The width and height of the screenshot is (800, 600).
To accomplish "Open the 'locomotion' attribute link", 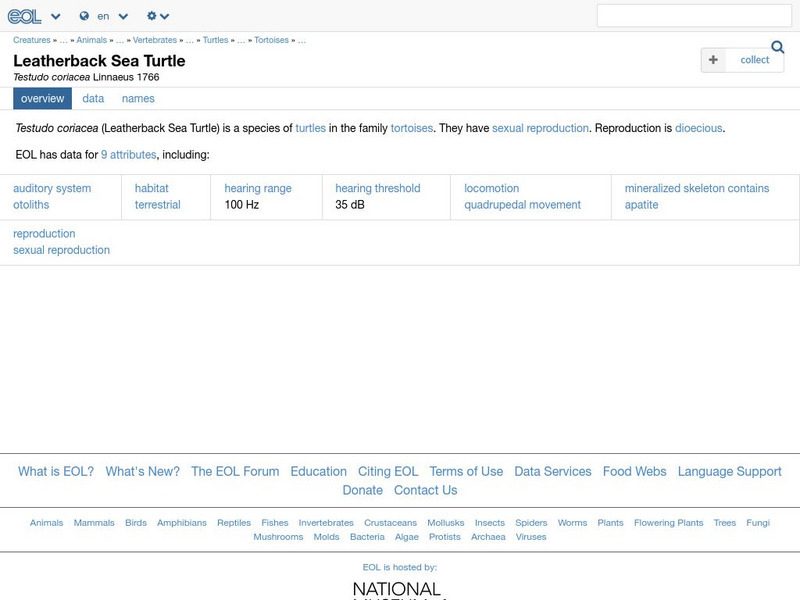I will click(491, 188).
